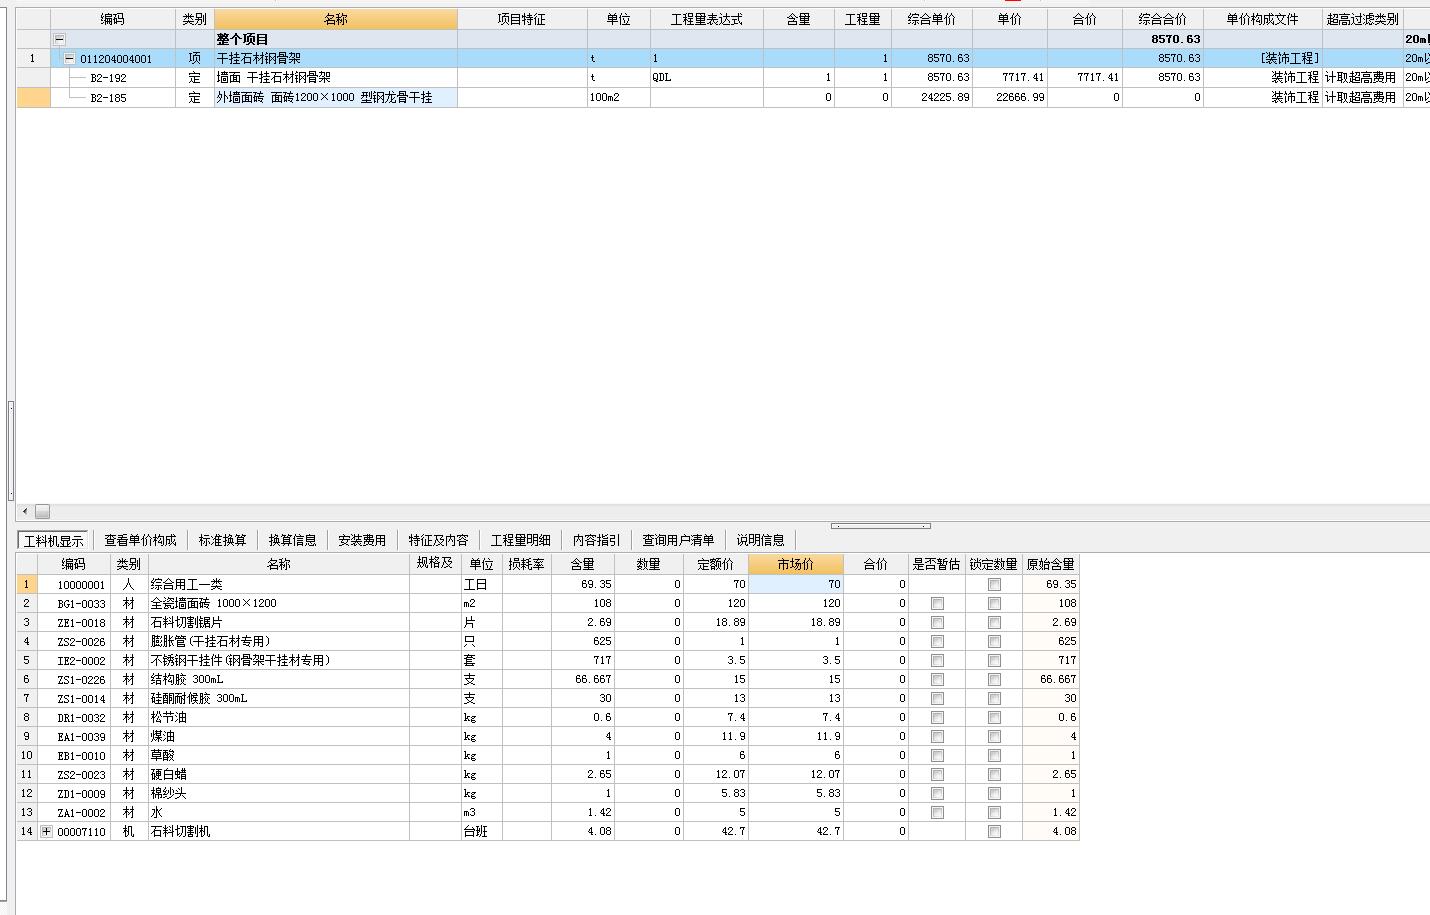This screenshot has height=915, width=1430.
Task: Click the 7717.41 unit price cell
Action: [x=1010, y=77]
